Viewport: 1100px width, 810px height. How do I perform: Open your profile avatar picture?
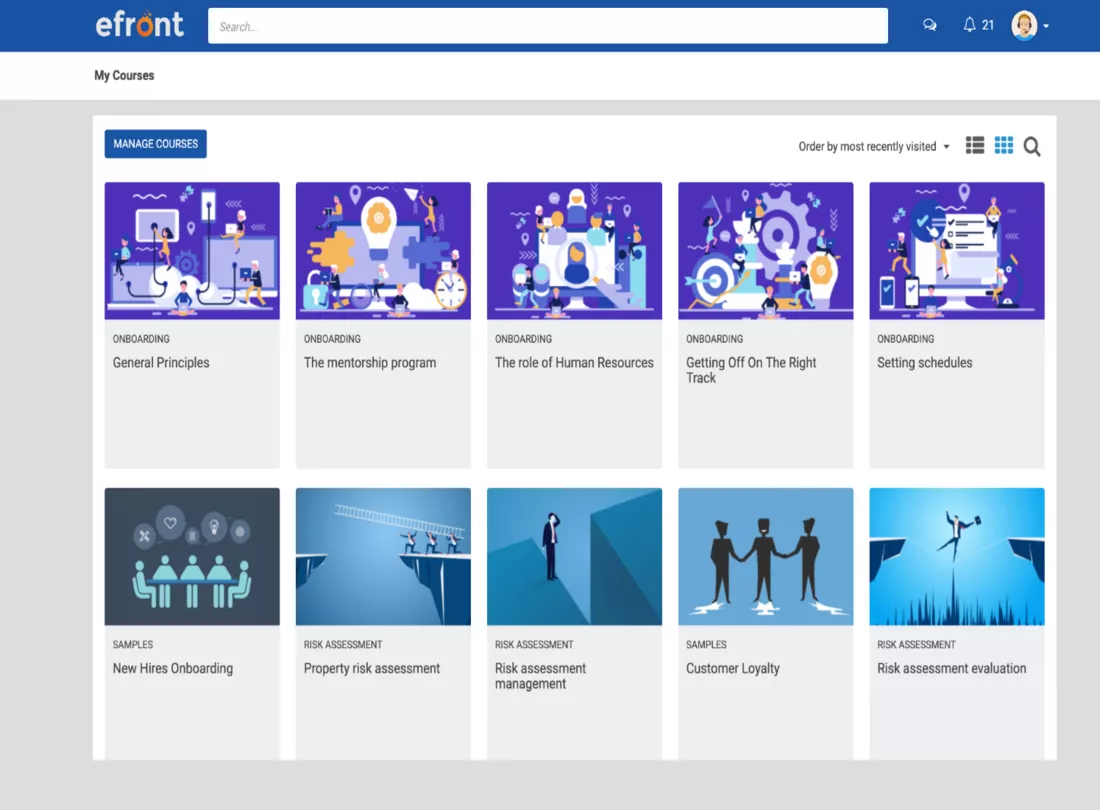point(1021,24)
